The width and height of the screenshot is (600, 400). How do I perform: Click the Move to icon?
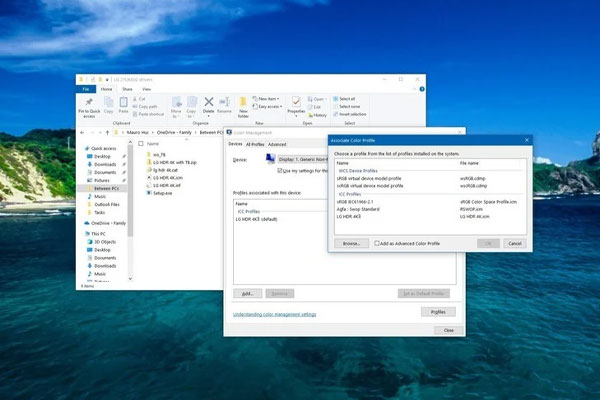coord(176,102)
